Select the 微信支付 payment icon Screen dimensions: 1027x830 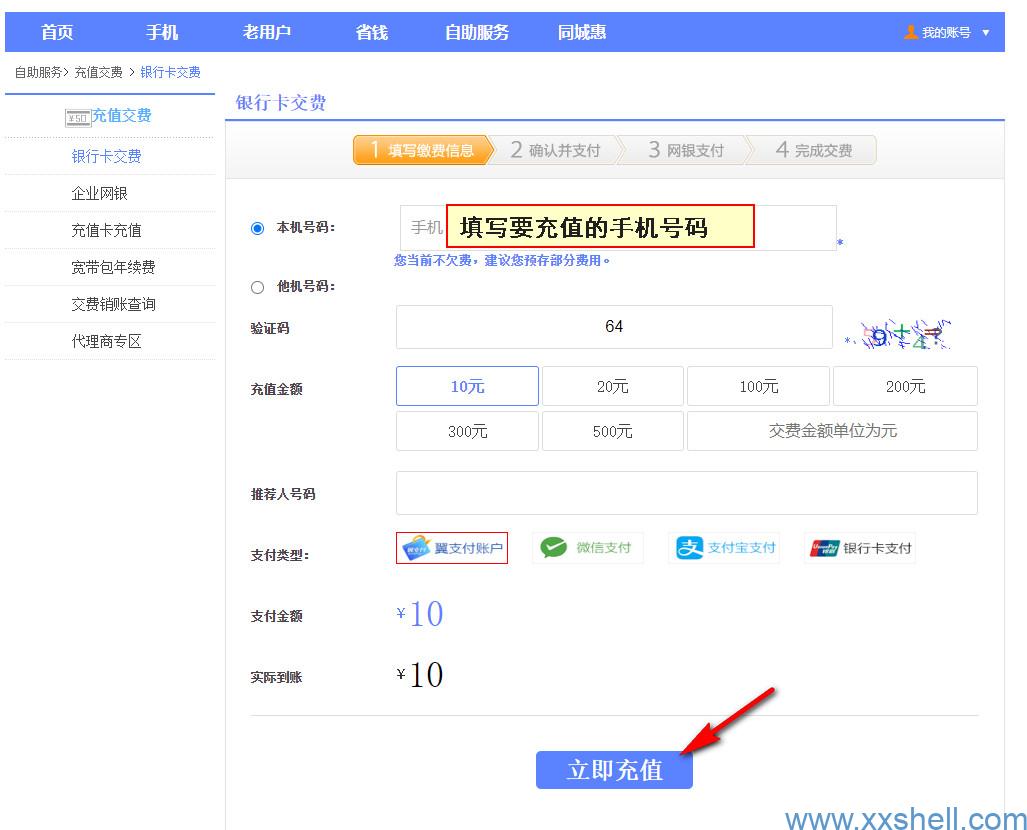coord(553,548)
